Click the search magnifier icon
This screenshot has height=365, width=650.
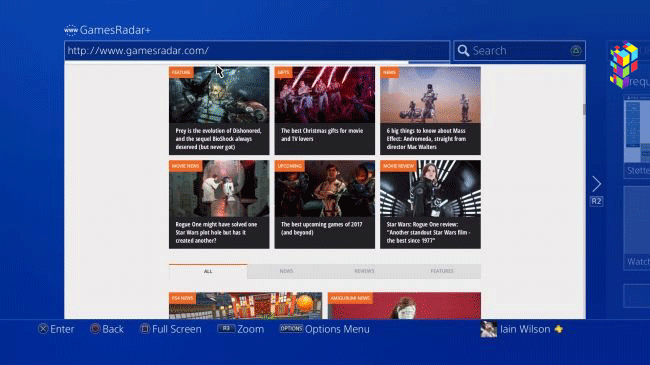point(463,51)
